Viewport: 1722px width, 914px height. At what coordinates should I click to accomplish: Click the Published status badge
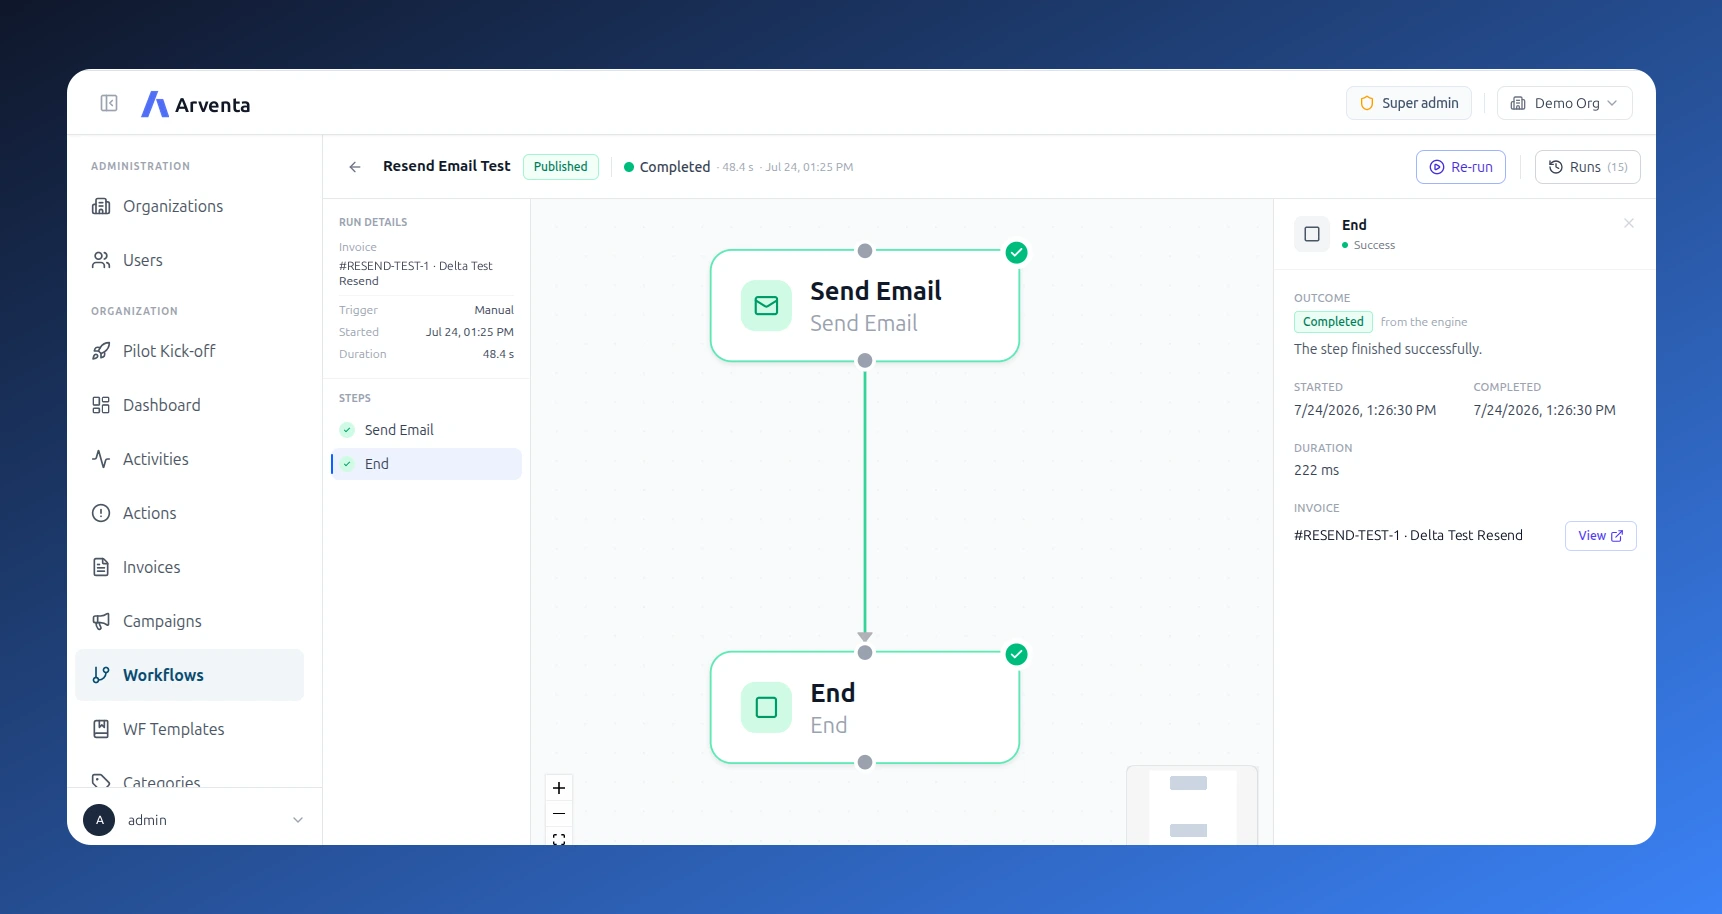pyautogui.click(x=561, y=167)
